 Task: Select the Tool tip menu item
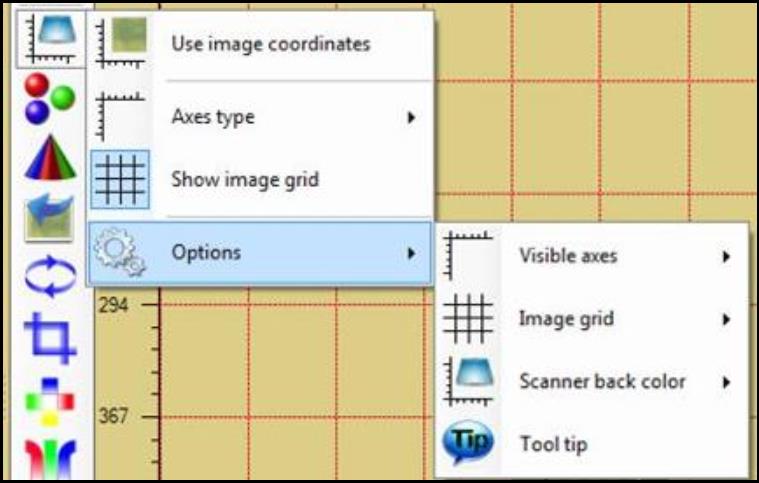(x=592, y=444)
